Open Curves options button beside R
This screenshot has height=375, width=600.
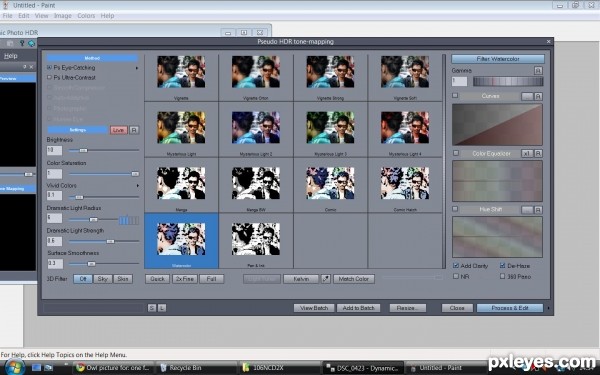527,96
